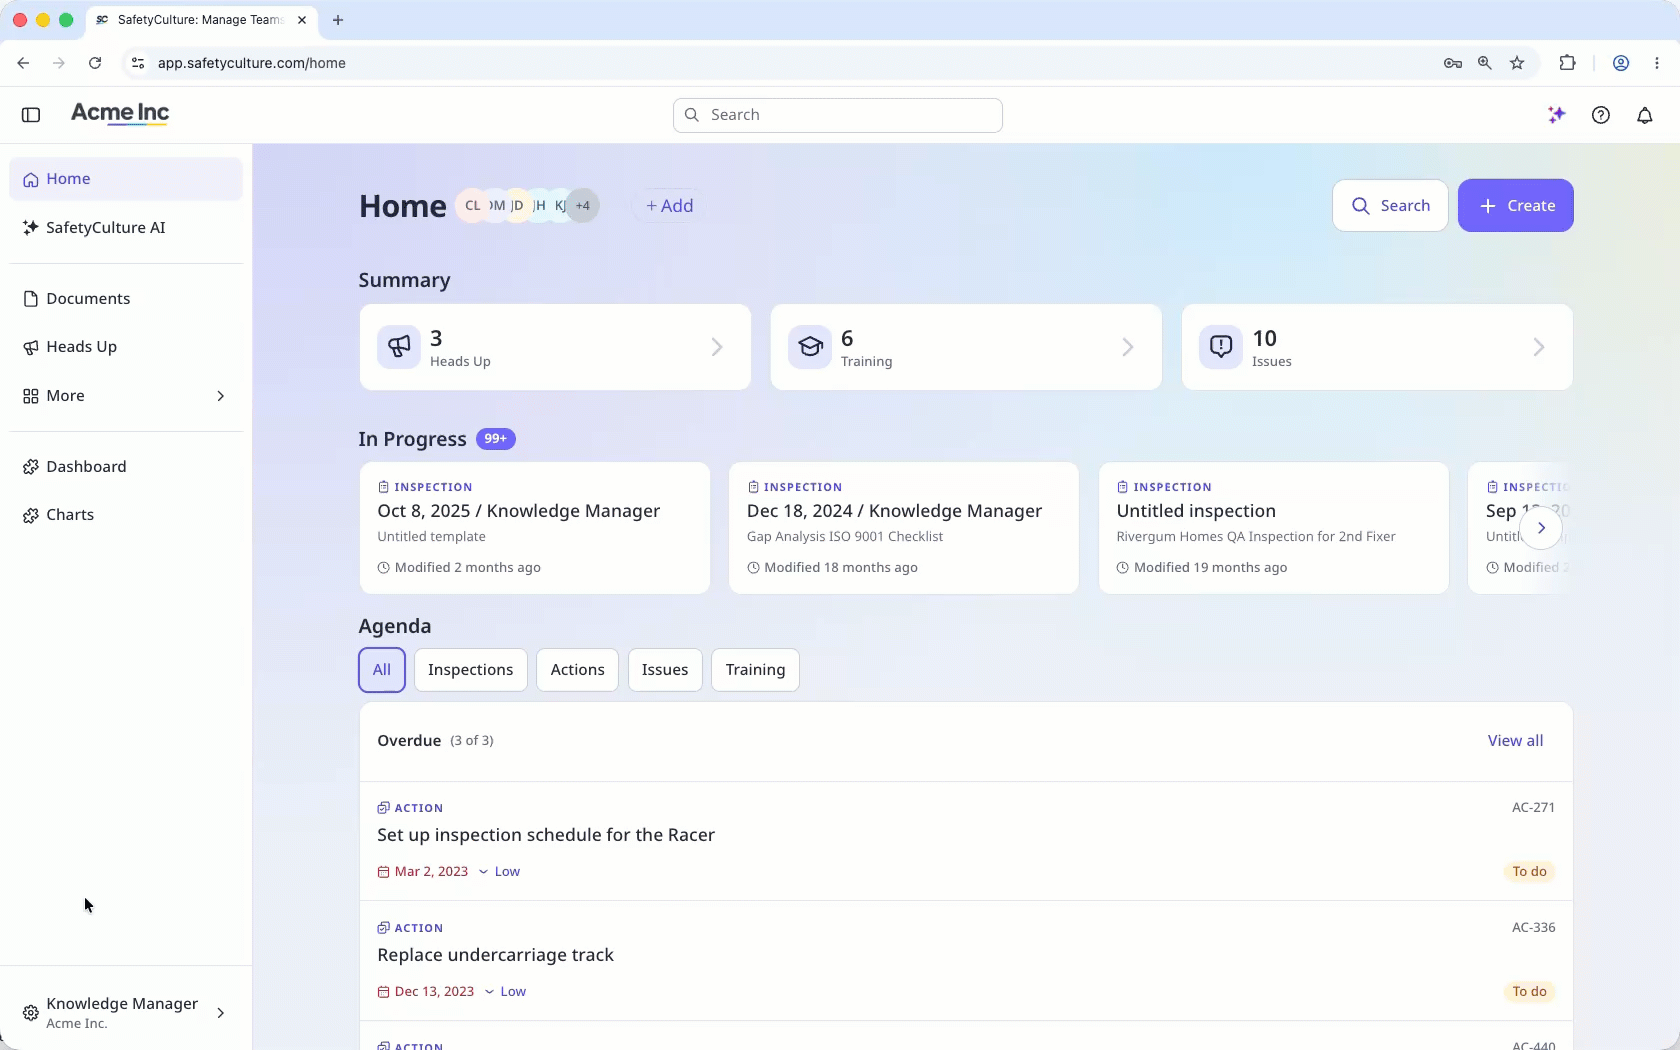Click the AC-336 action ID
Image resolution: width=1680 pixels, height=1050 pixels.
1533,928
